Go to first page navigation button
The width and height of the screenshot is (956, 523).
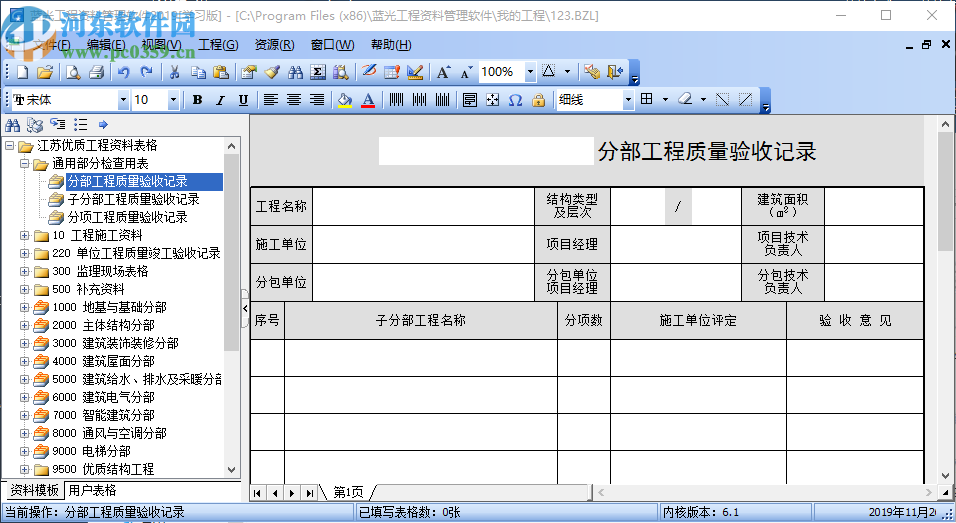[x=258, y=493]
